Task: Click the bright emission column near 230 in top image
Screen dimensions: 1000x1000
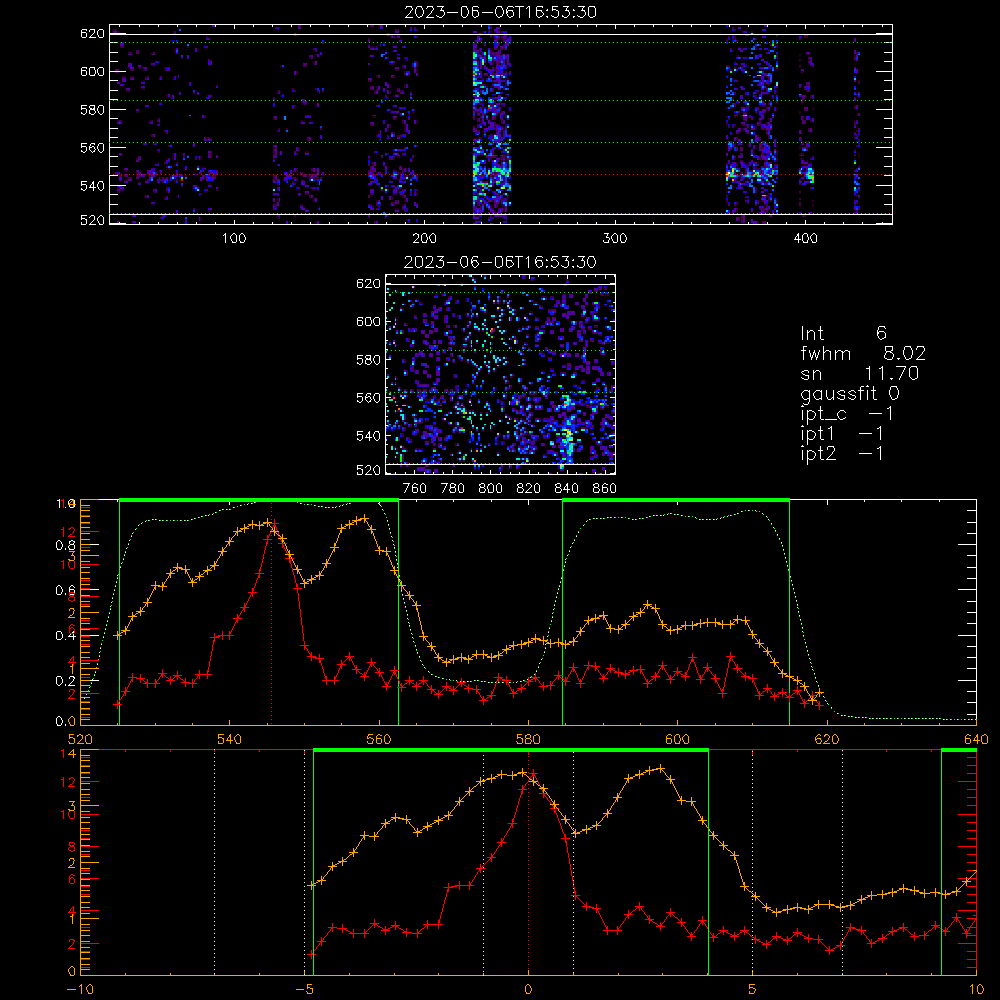Action: click(x=491, y=124)
